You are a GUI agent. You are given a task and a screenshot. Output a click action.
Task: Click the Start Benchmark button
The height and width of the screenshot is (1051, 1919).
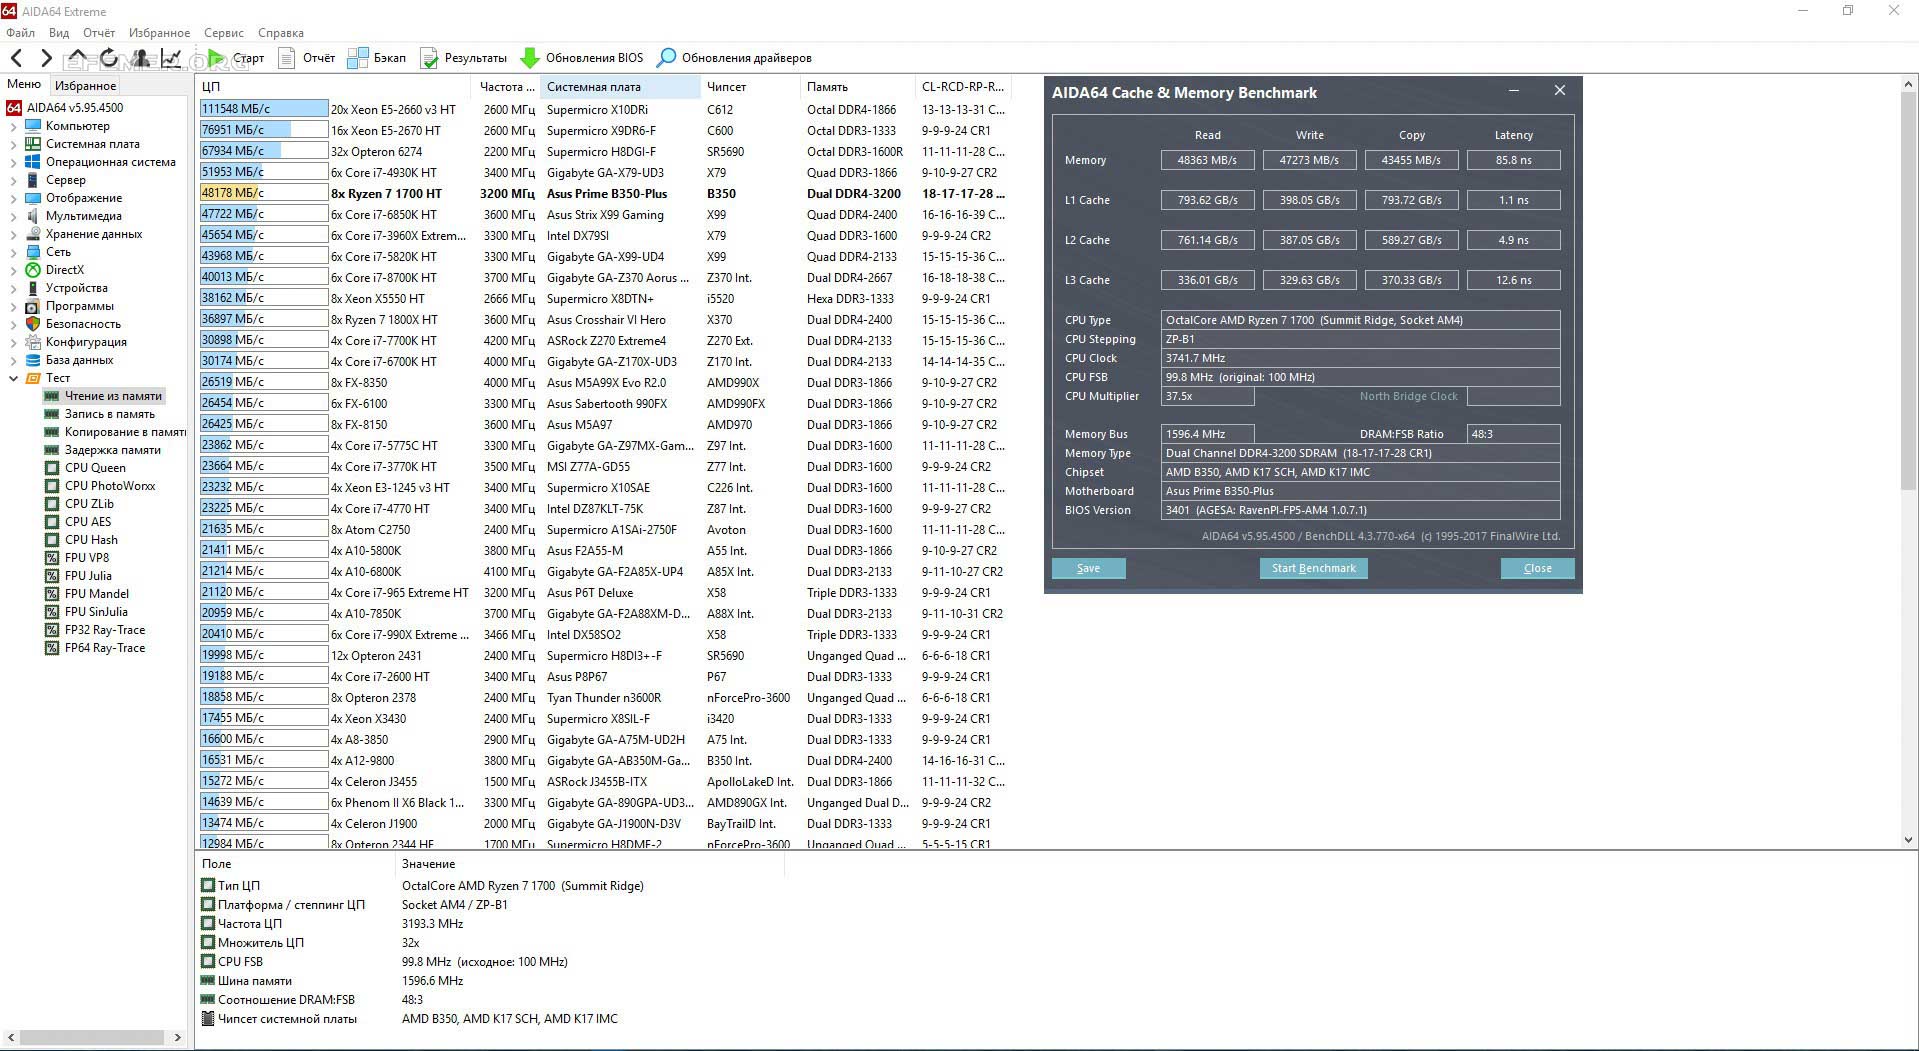click(x=1314, y=568)
